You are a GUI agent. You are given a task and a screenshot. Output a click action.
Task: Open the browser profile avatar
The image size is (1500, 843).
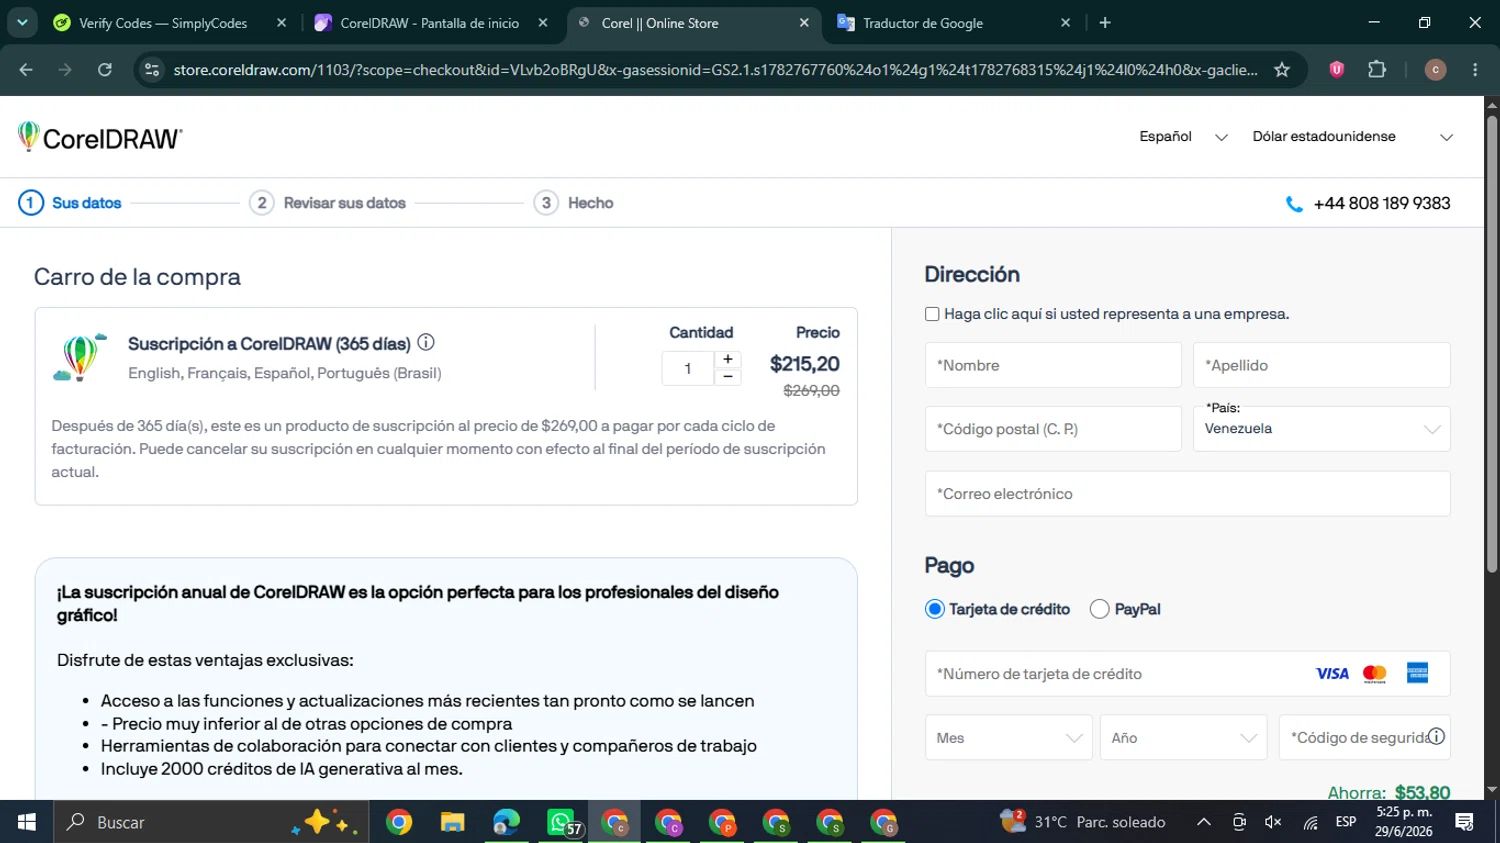pos(1435,69)
